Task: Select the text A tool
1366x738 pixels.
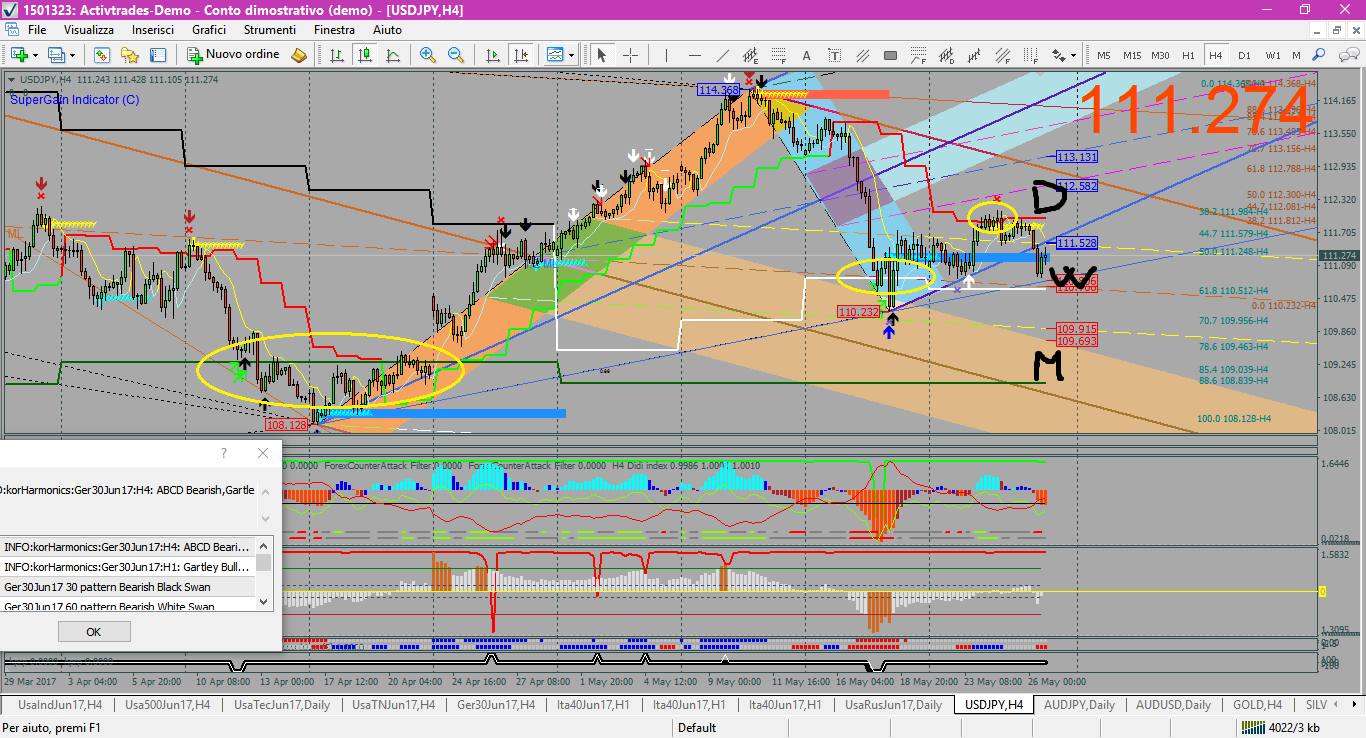Action: click(x=806, y=55)
